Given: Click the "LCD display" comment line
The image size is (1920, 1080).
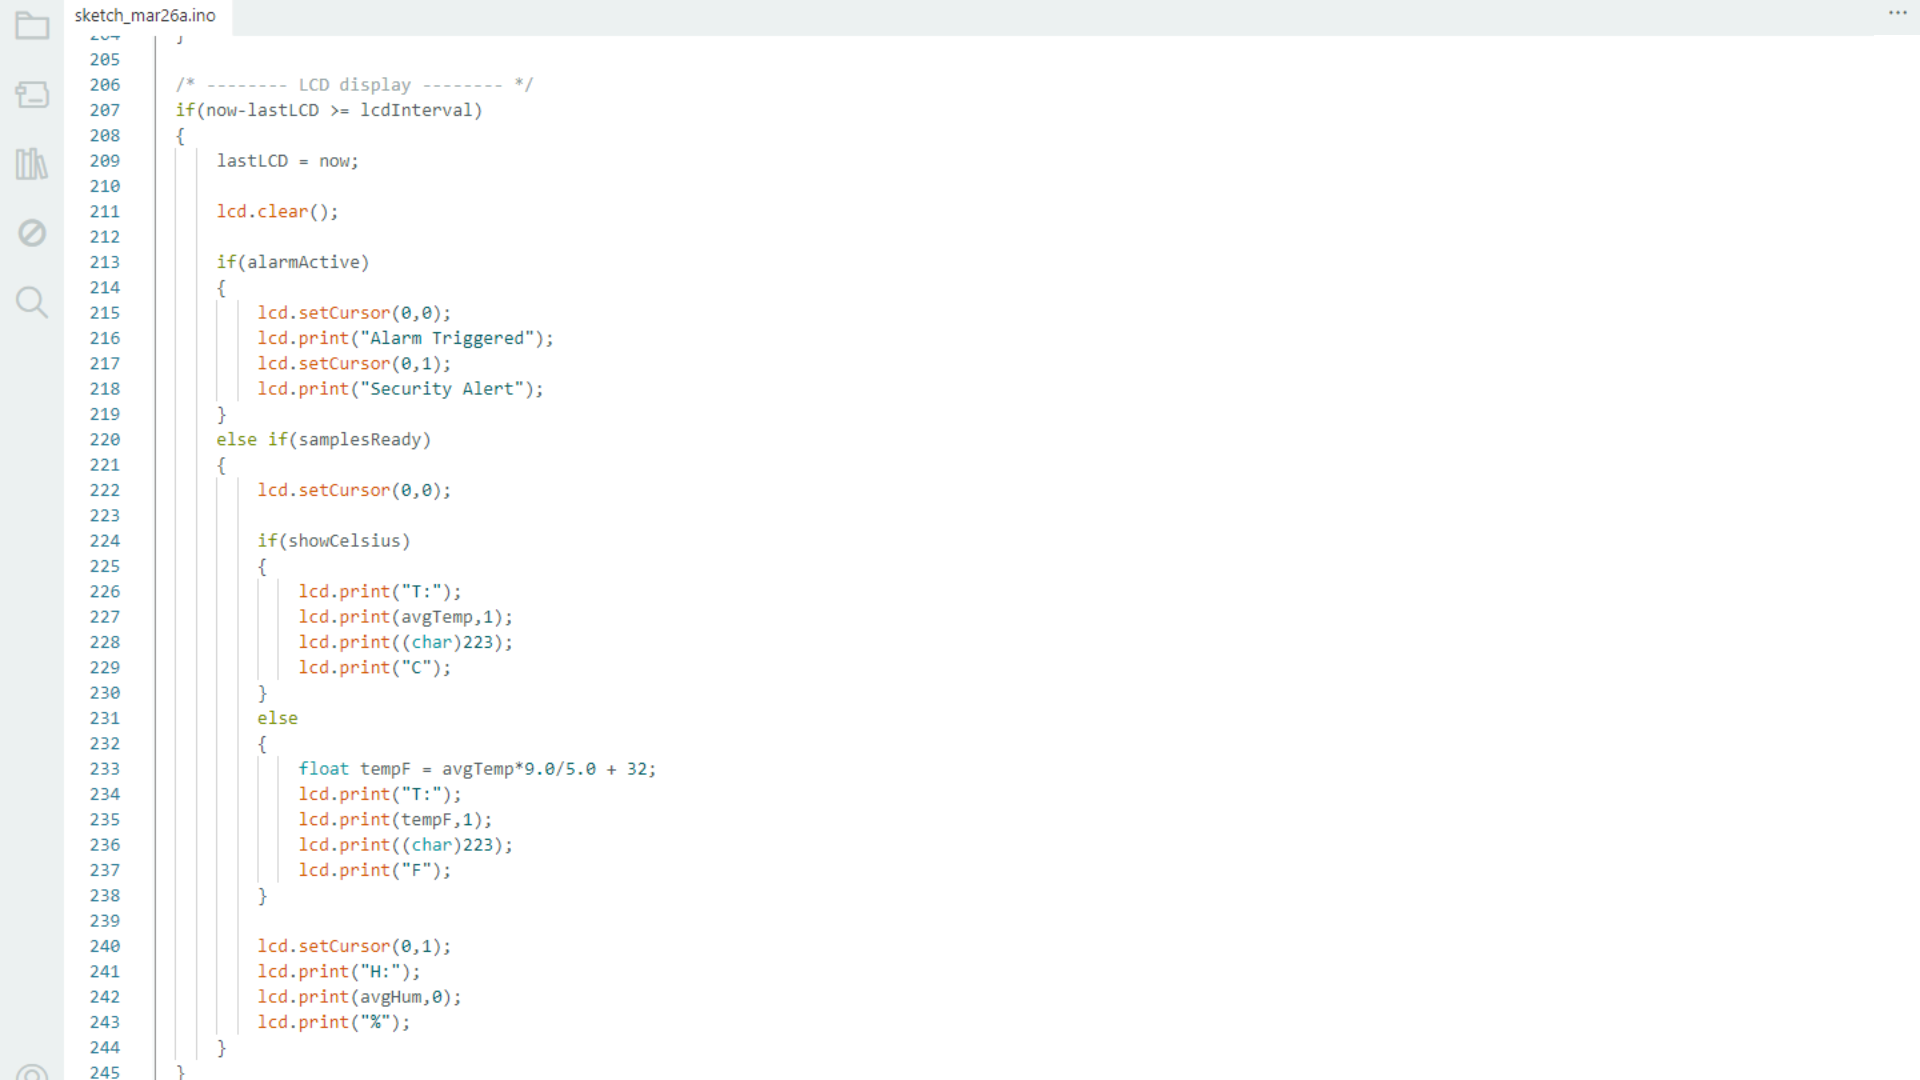Looking at the screenshot, I should 355,85.
